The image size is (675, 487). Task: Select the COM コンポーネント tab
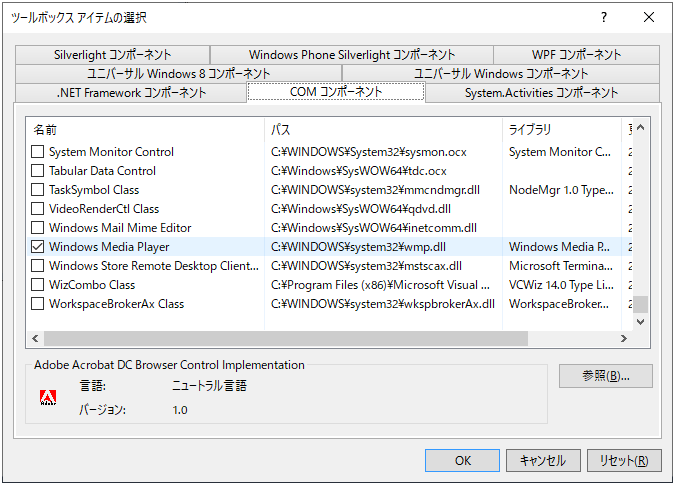pyautogui.click(x=336, y=92)
